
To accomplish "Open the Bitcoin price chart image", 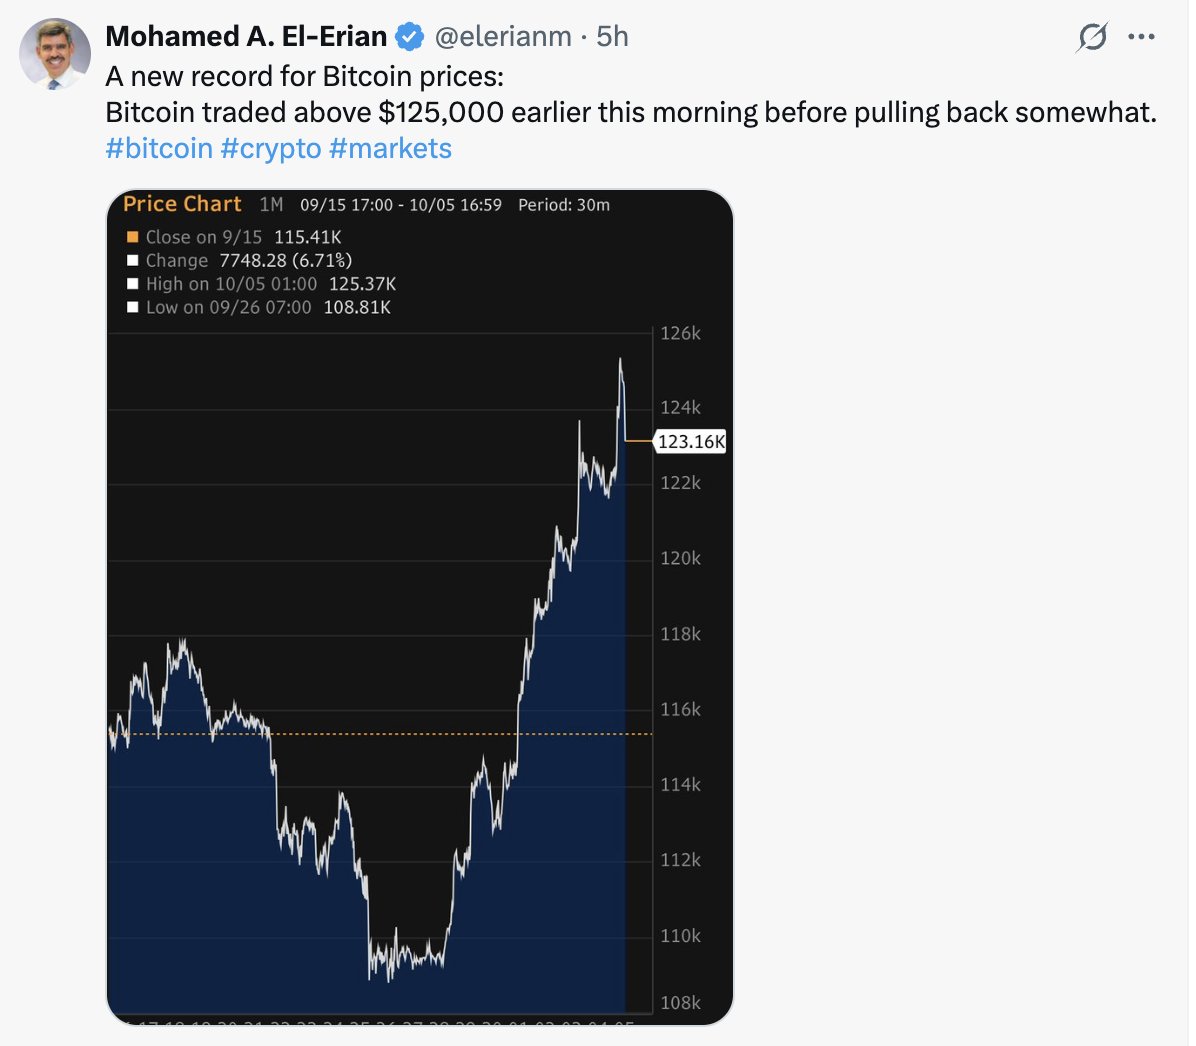I will coord(420,607).
